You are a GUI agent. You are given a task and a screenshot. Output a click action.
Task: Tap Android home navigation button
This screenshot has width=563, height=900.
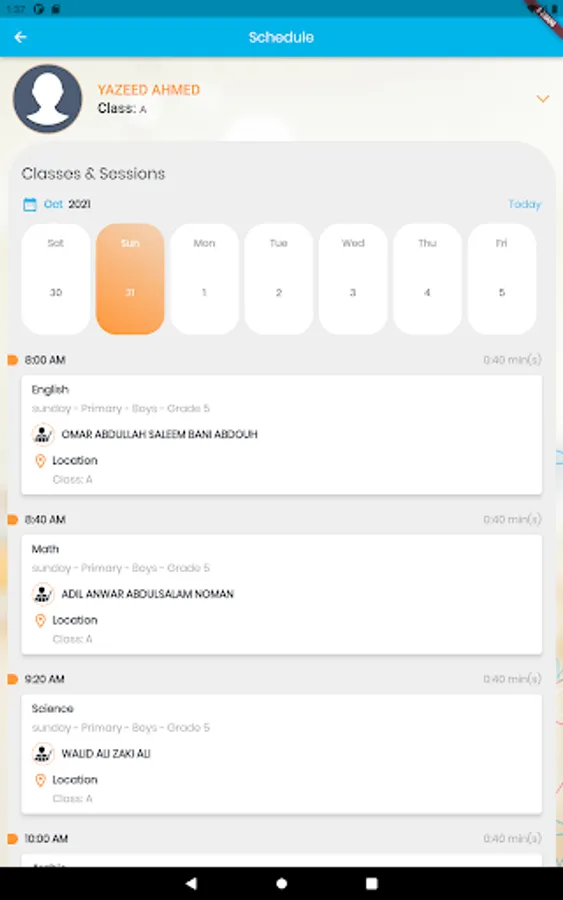281,883
